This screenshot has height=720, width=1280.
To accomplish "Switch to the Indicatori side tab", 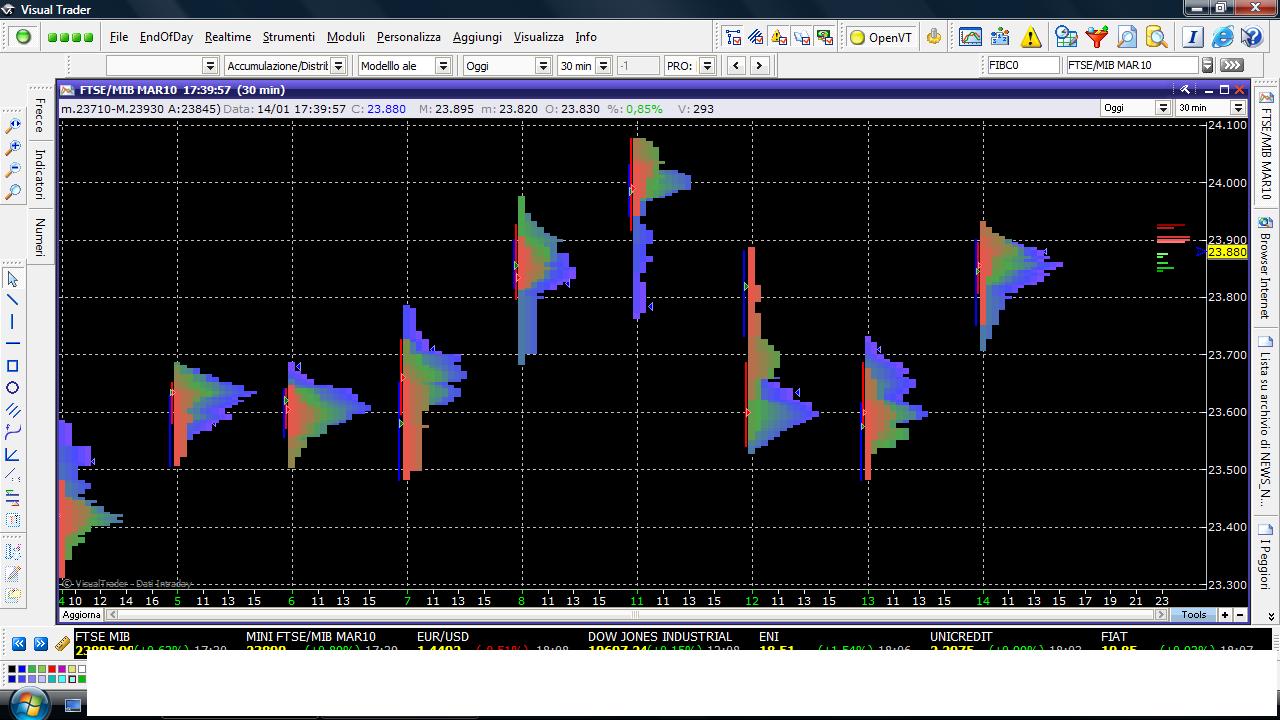I will click(39, 174).
